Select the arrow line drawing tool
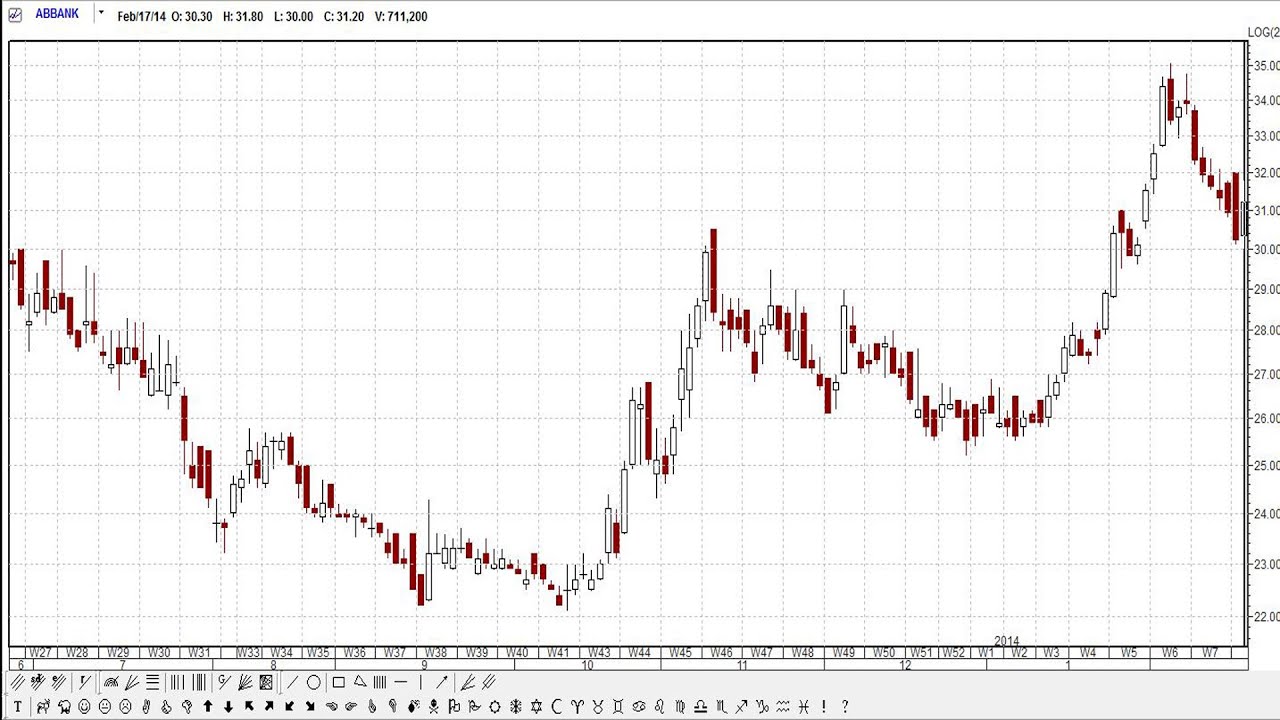Viewport: 1280px width, 720px height. click(x=441, y=682)
